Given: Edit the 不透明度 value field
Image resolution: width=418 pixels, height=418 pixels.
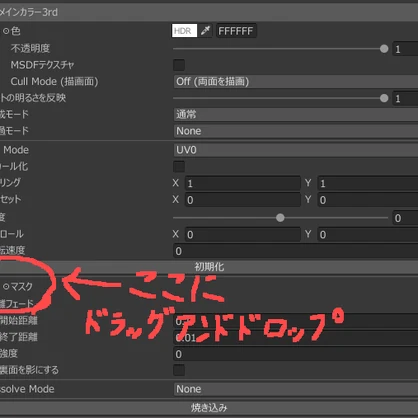Looking at the screenshot, I should pyautogui.click(x=405, y=49).
